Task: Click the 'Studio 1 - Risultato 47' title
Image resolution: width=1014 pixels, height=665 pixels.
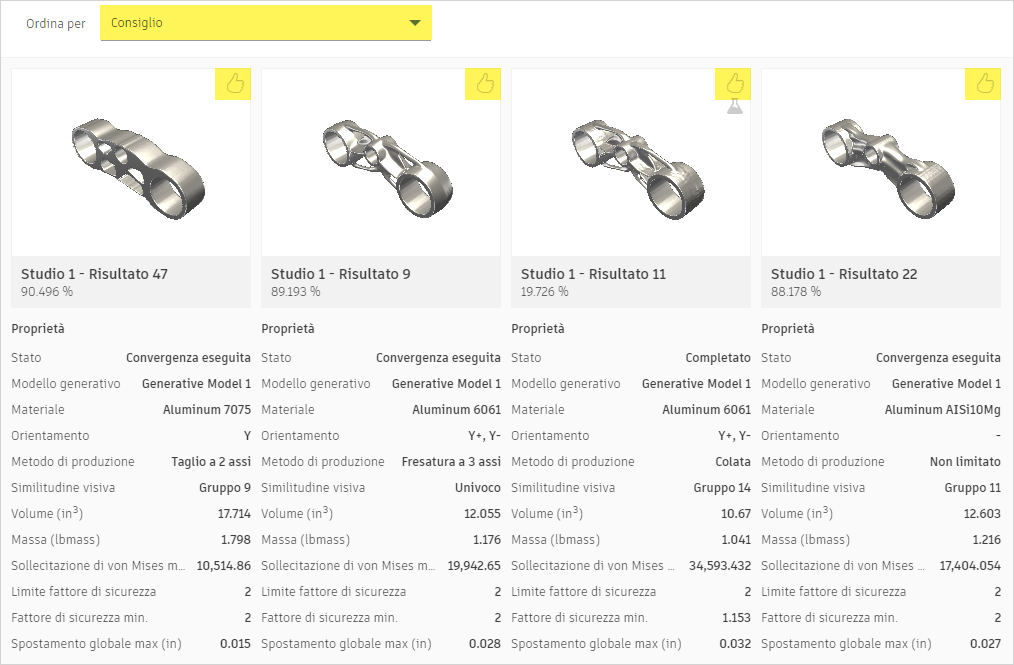Action: (x=94, y=274)
